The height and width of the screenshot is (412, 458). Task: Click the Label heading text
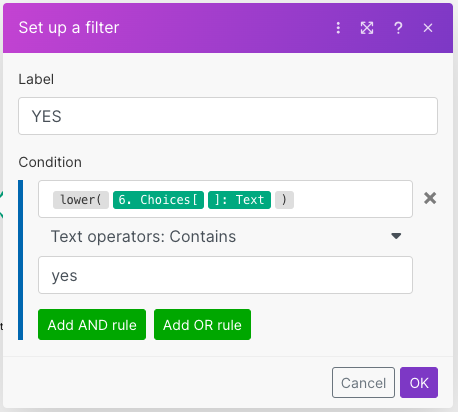(36, 79)
